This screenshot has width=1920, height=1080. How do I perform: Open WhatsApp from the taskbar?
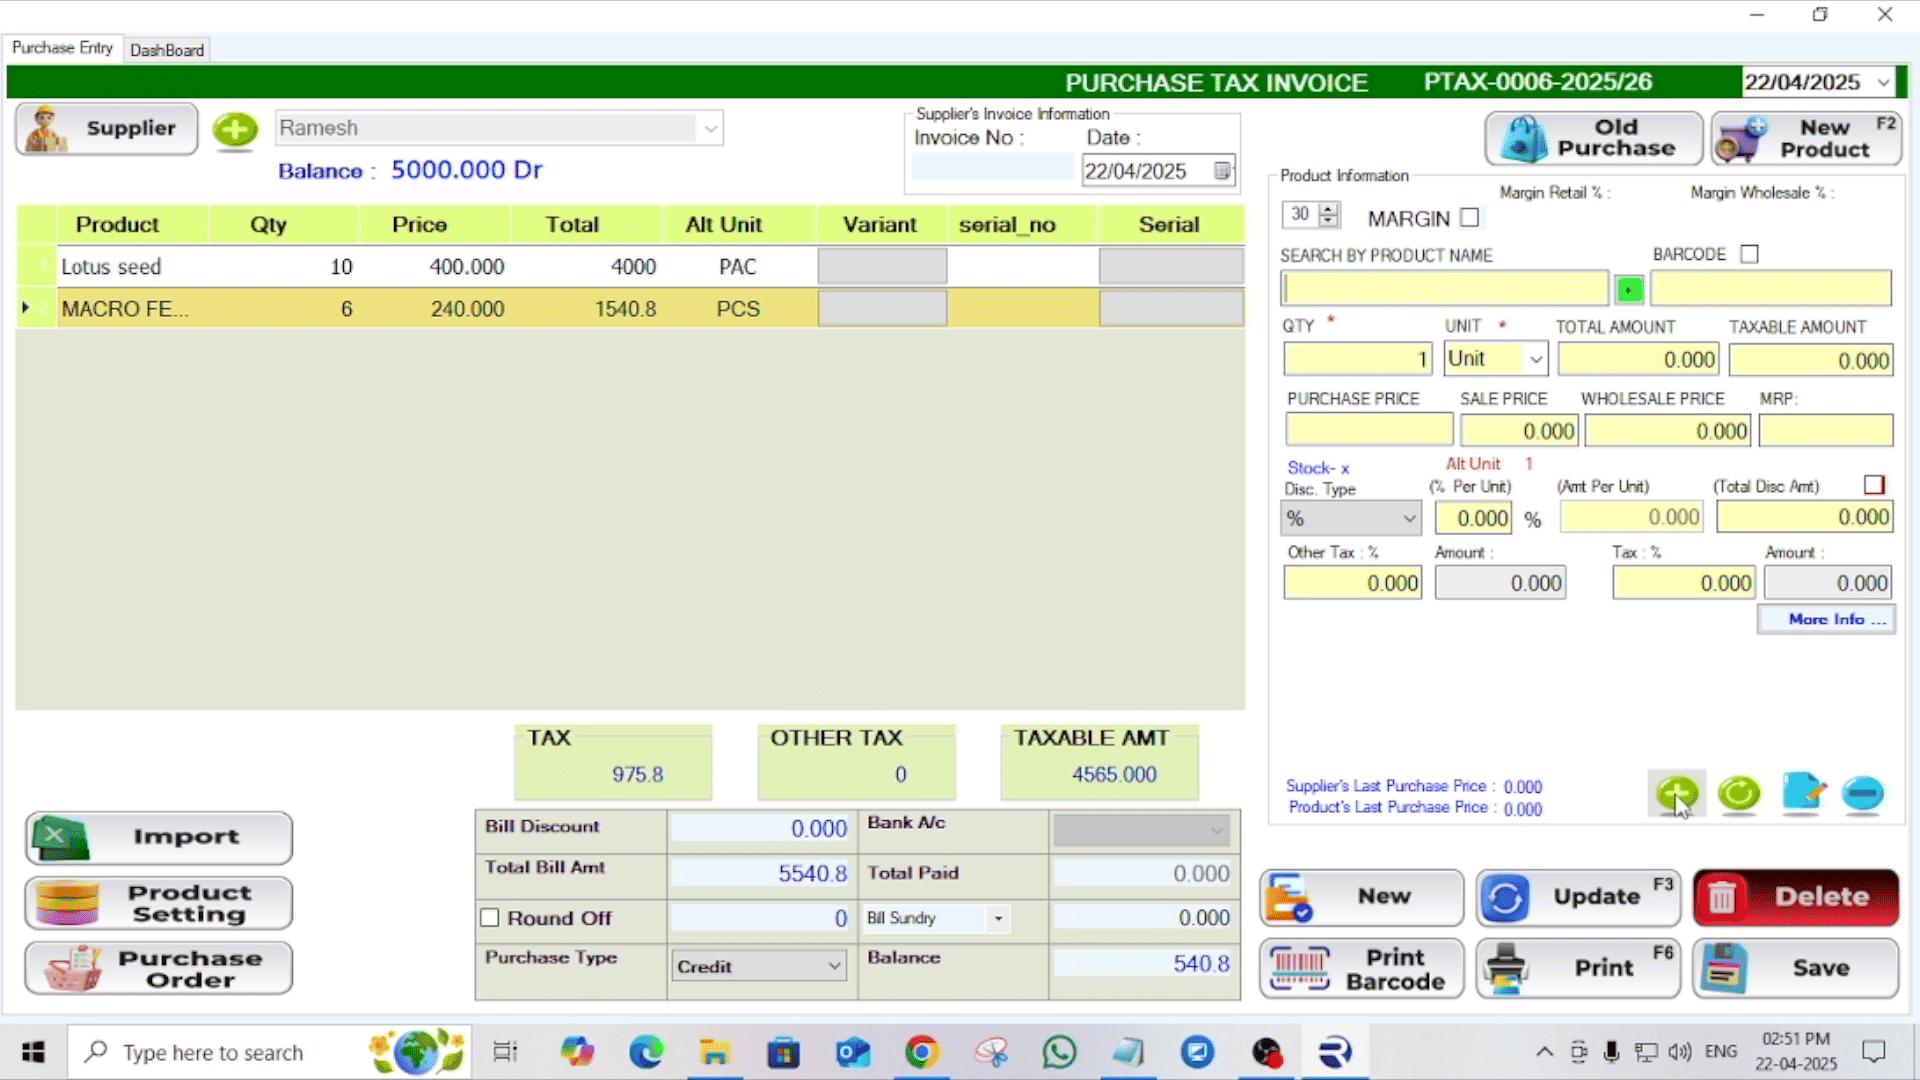pyautogui.click(x=1059, y=1052)
